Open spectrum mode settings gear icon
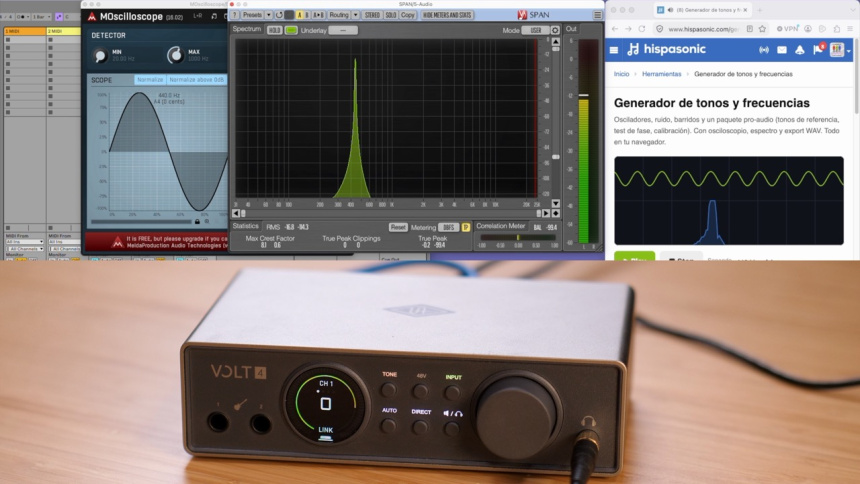 pyautogui.click(x=555, y=30)
